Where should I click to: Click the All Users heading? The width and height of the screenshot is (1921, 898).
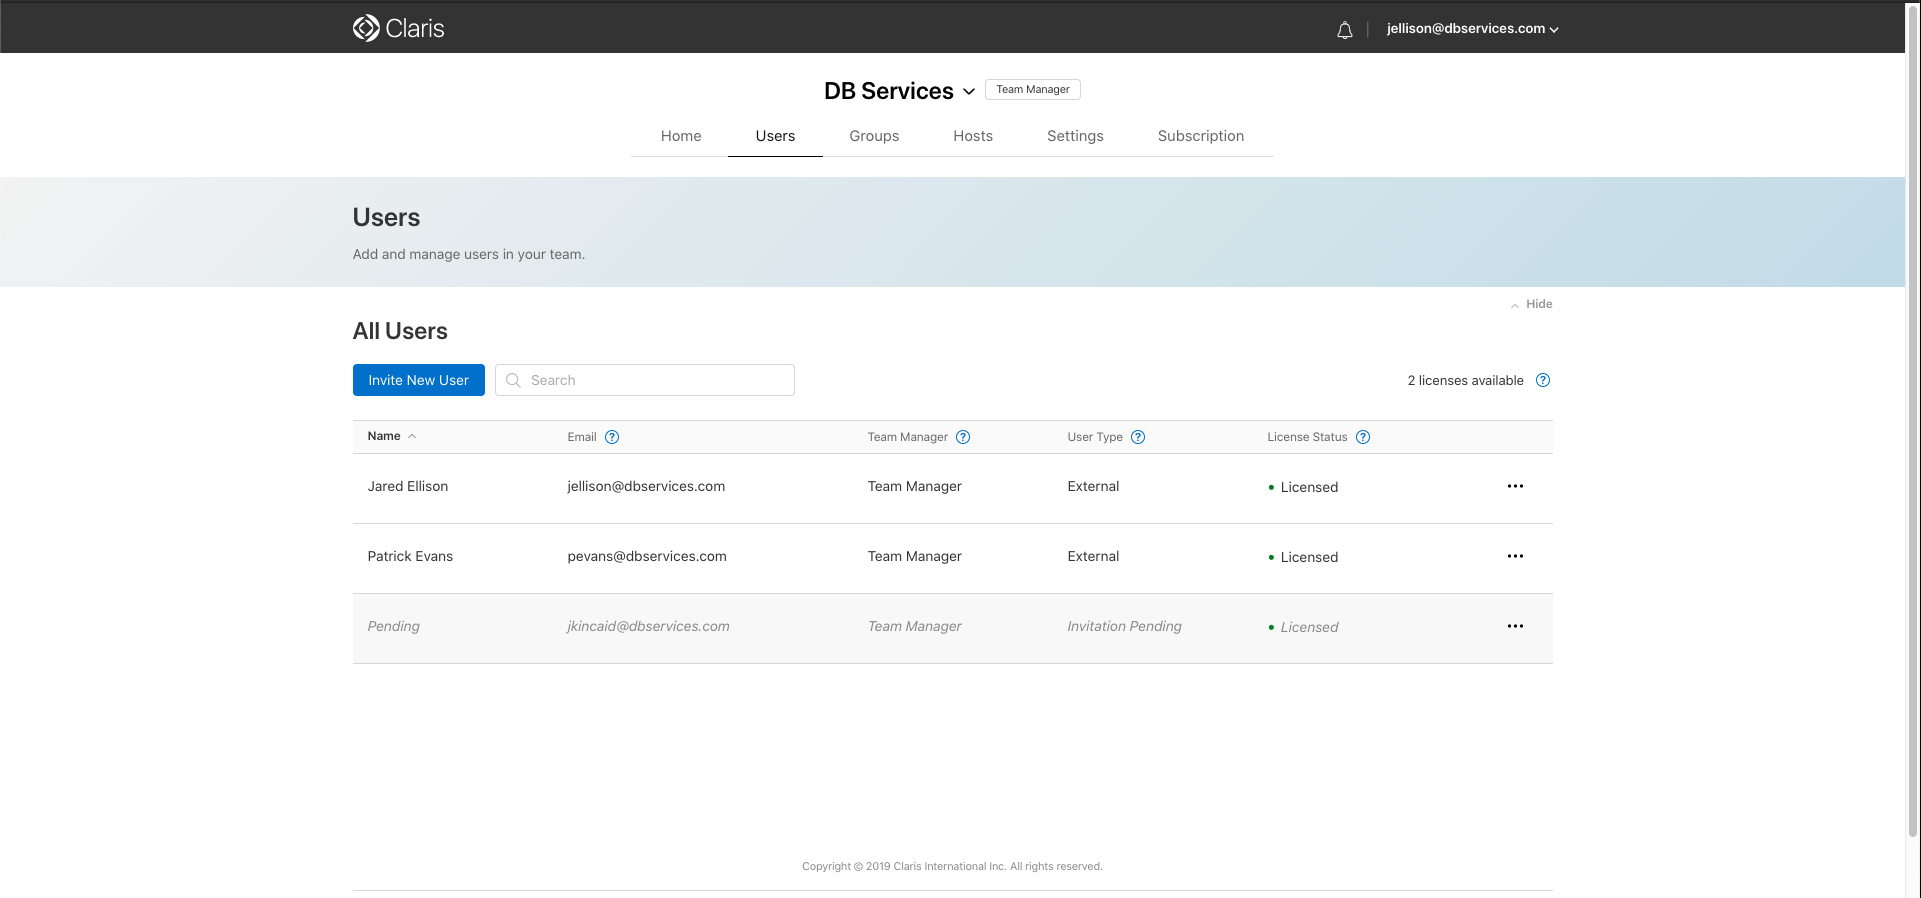[x=400, y=331]
